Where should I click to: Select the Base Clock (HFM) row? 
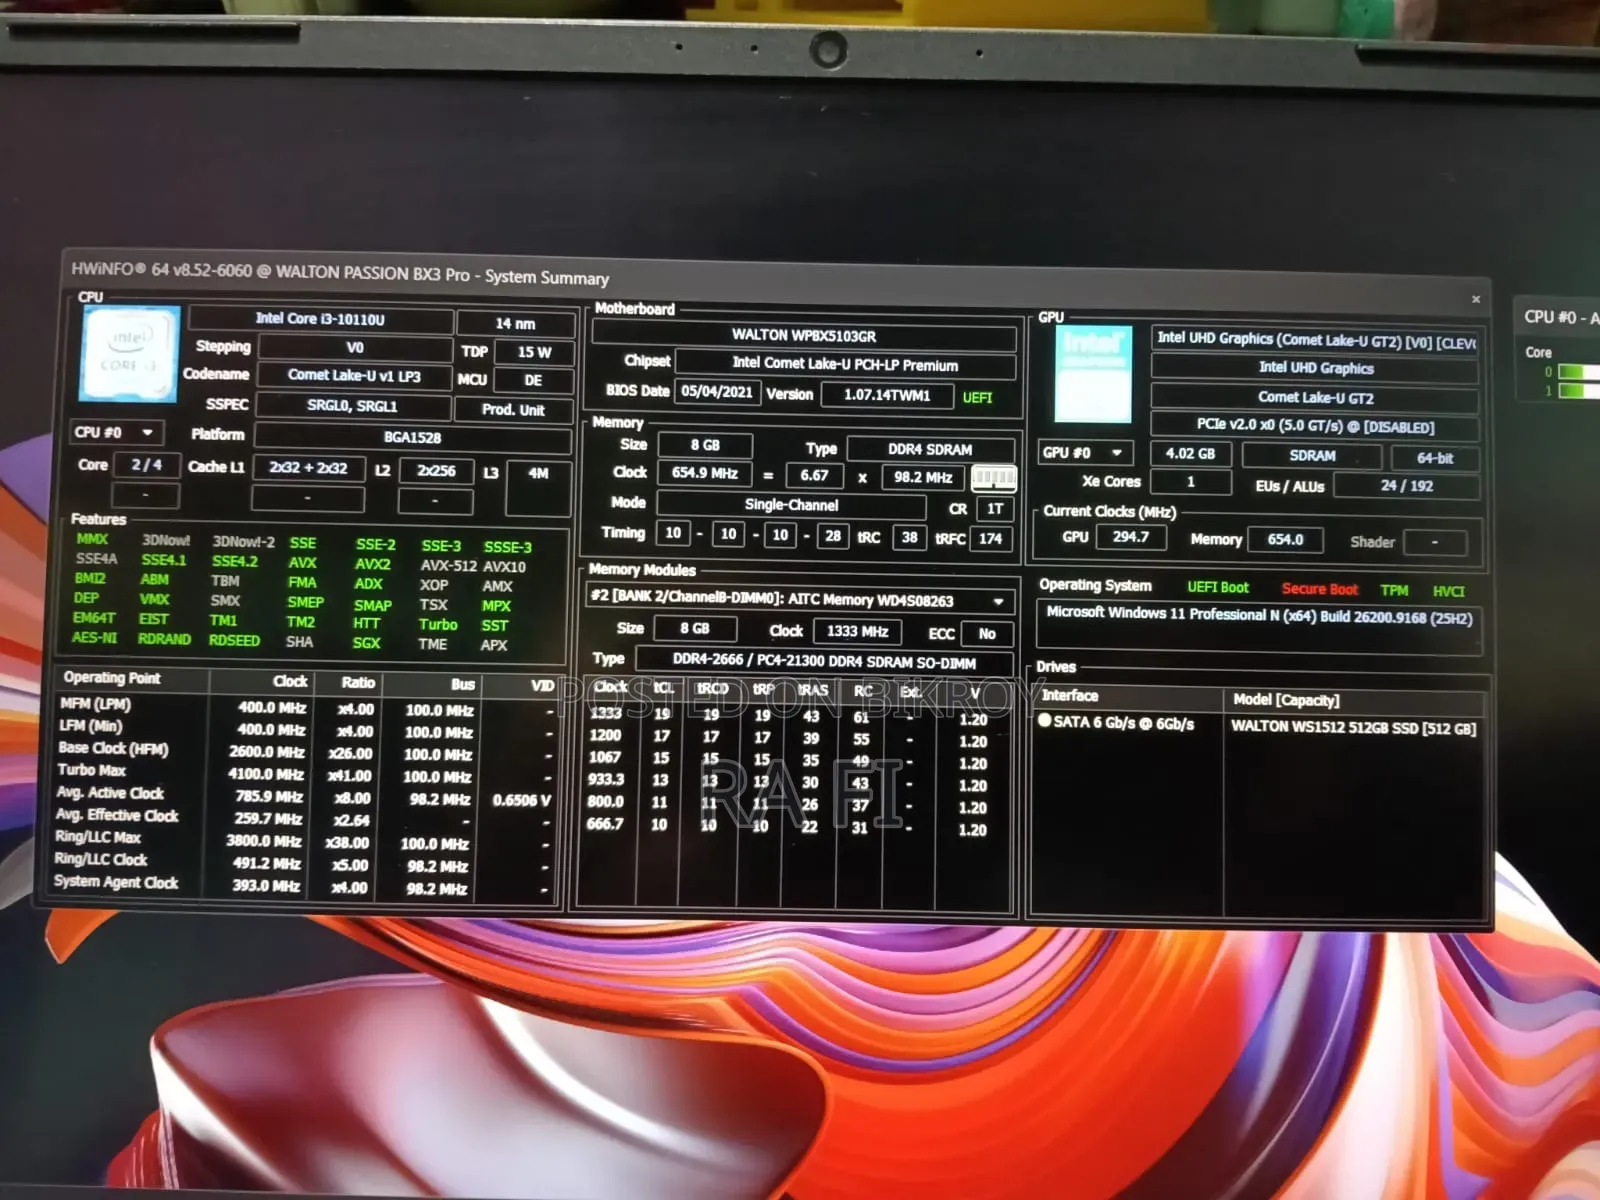305,751
